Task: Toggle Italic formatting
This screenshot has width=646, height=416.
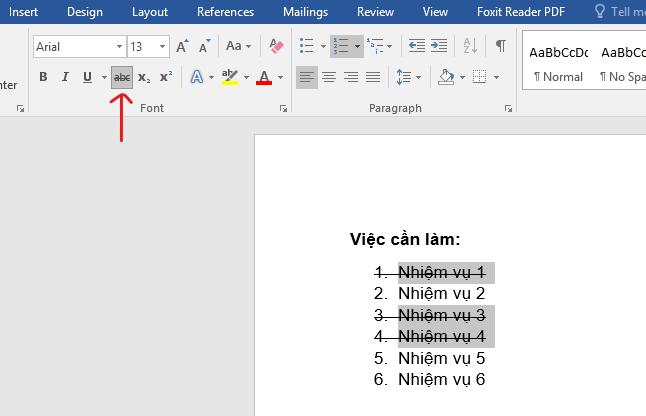Action: click(x=65, y=77)
